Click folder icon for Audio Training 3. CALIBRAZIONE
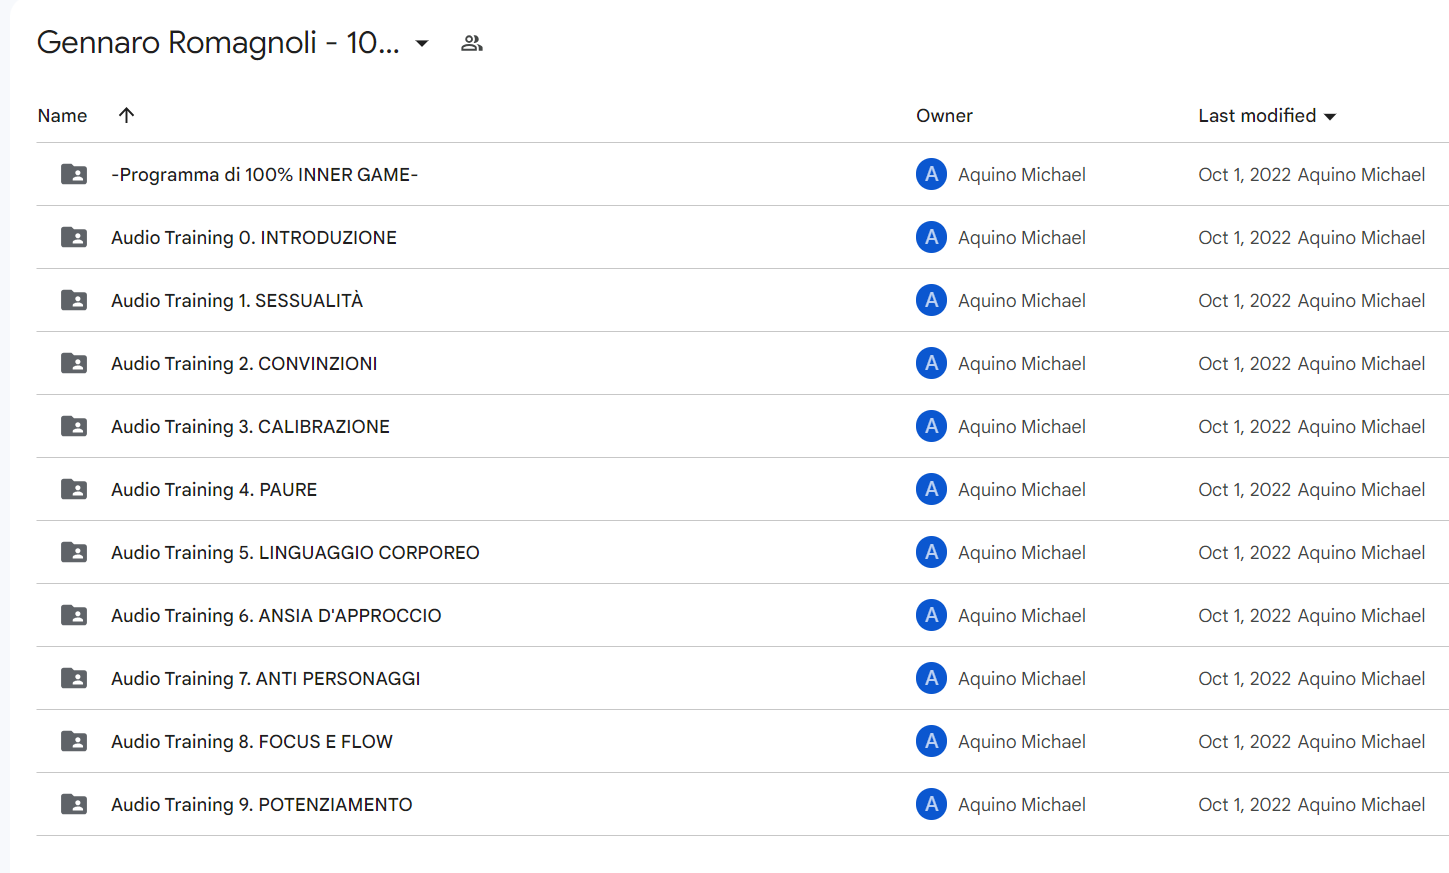1449x873 pixels. point(74,426)
